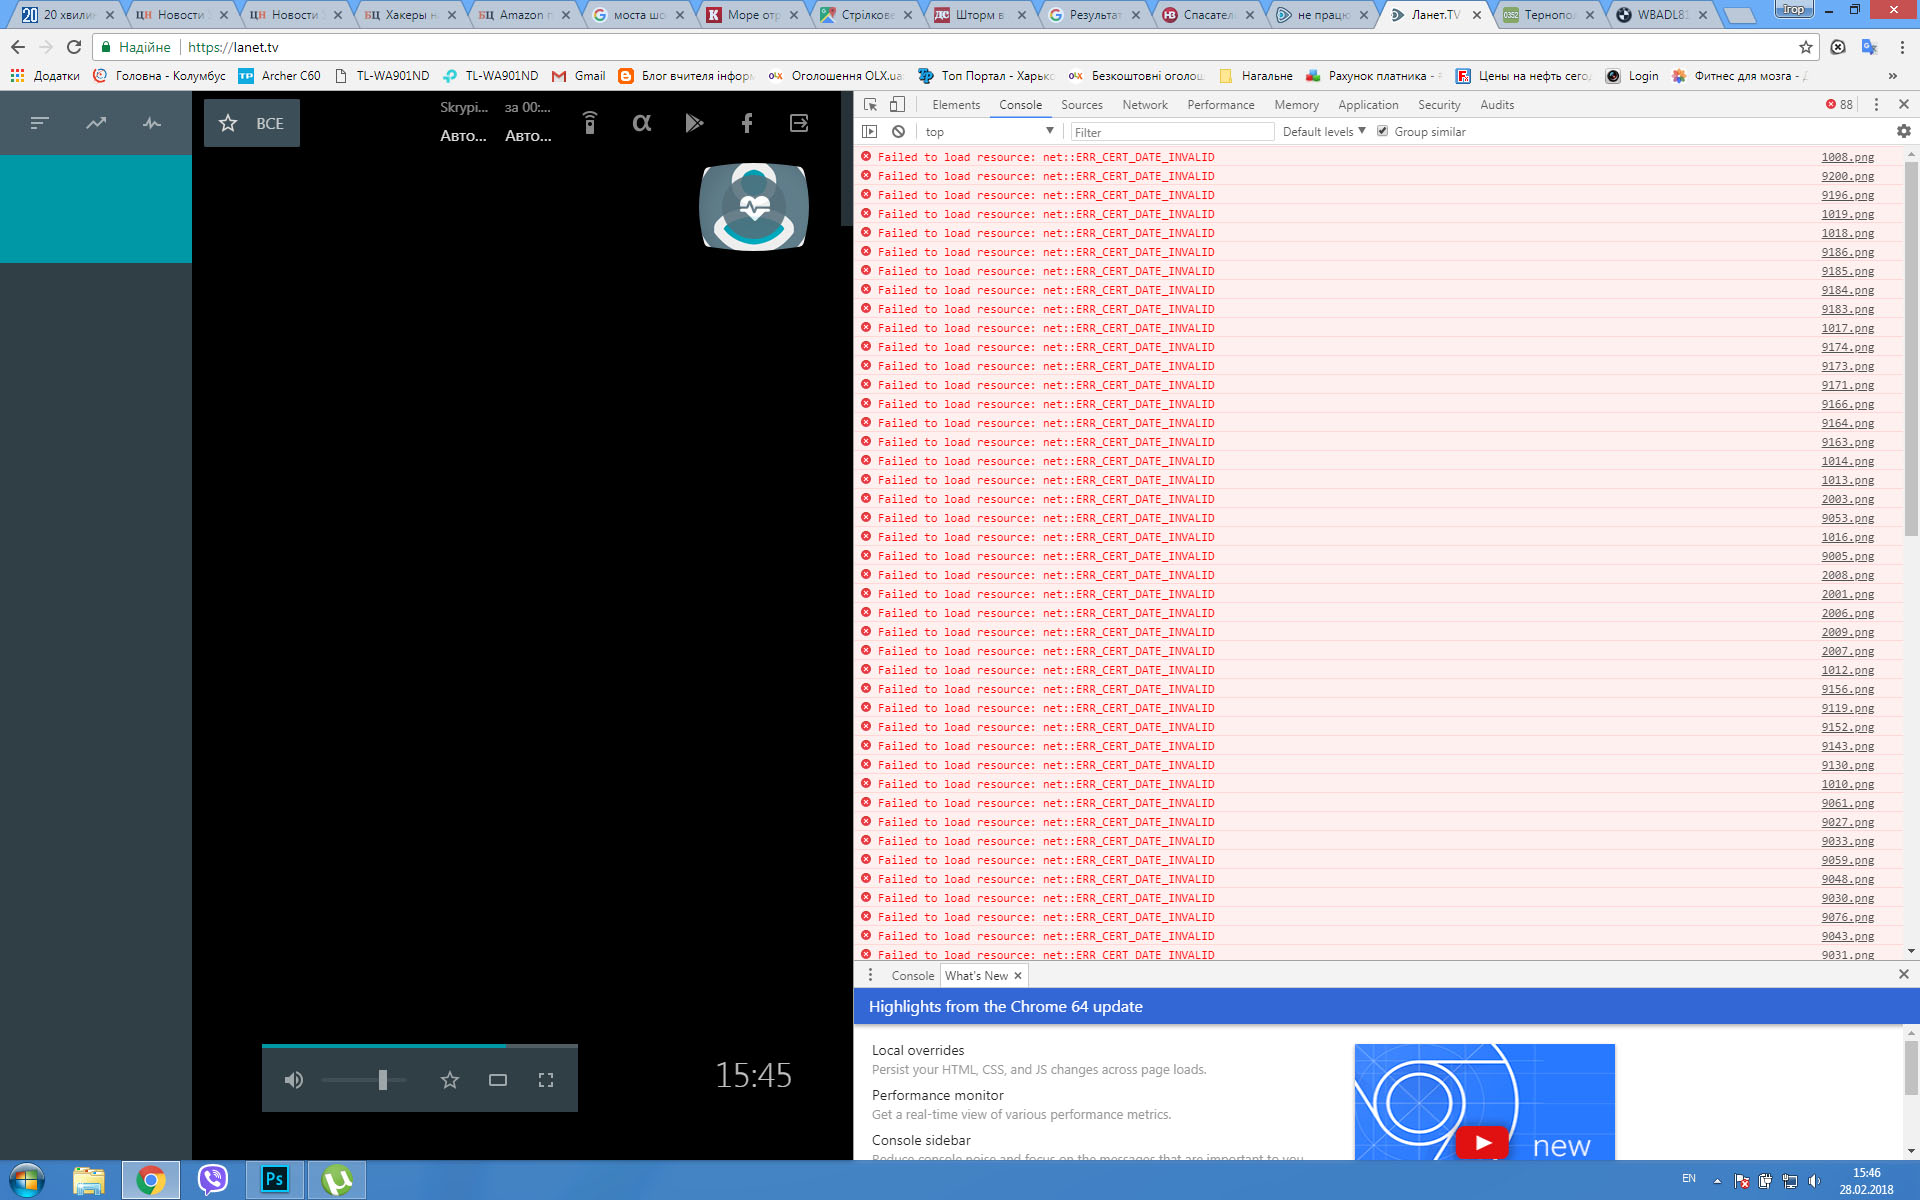Open the trending chart icon in sidebar

coord(96,123)
